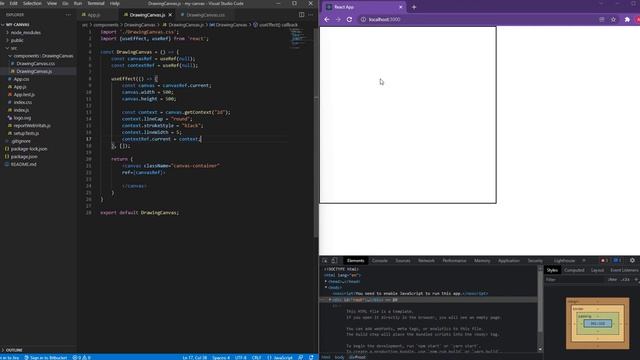This screenshot has height=360, width=640.
Task: Open DrawingCanvas.css in the explorer
Action: point(36,63)
